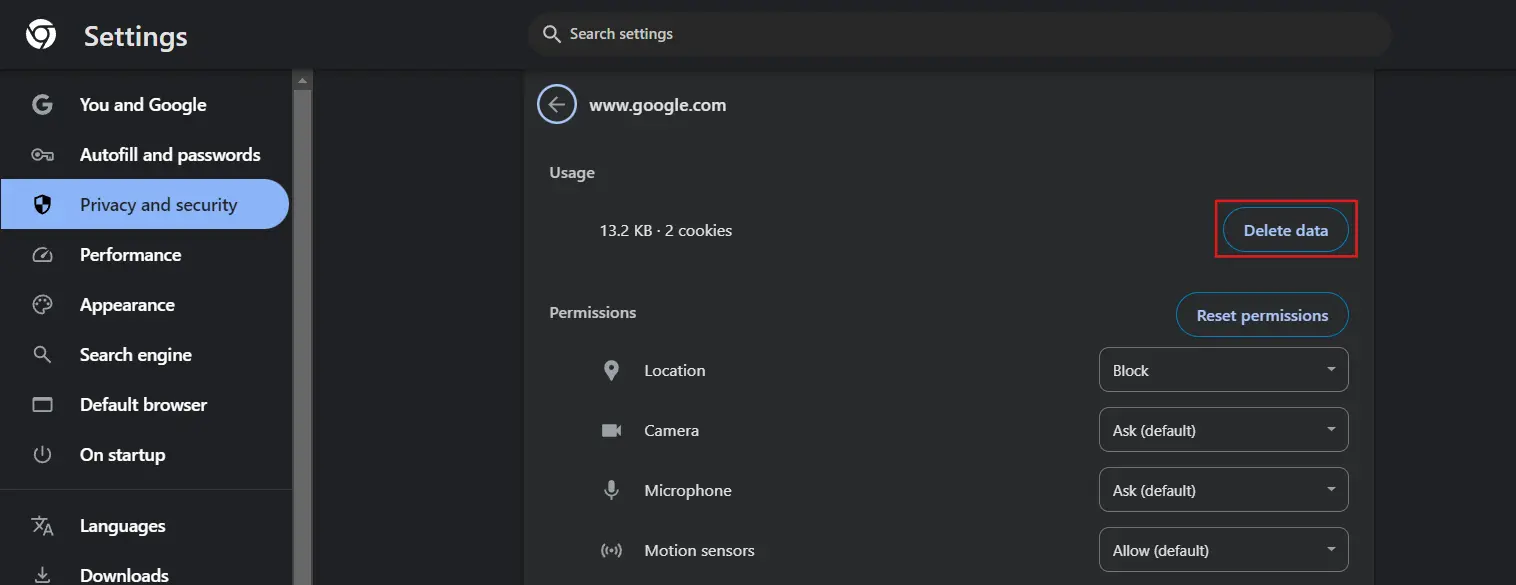
Task: Click the Languages translate icon
Action: (42, 526)
